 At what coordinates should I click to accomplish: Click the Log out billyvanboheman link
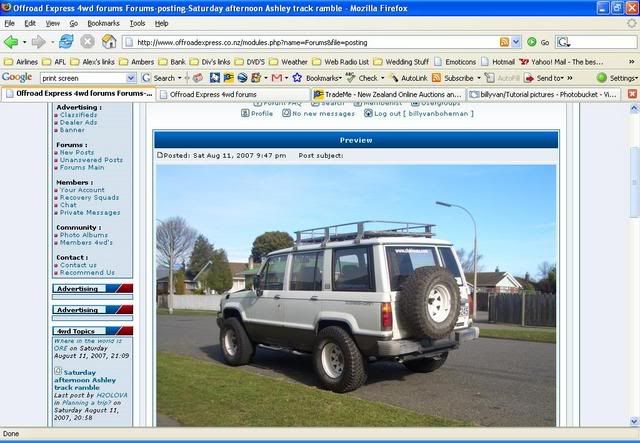point(419,114)
